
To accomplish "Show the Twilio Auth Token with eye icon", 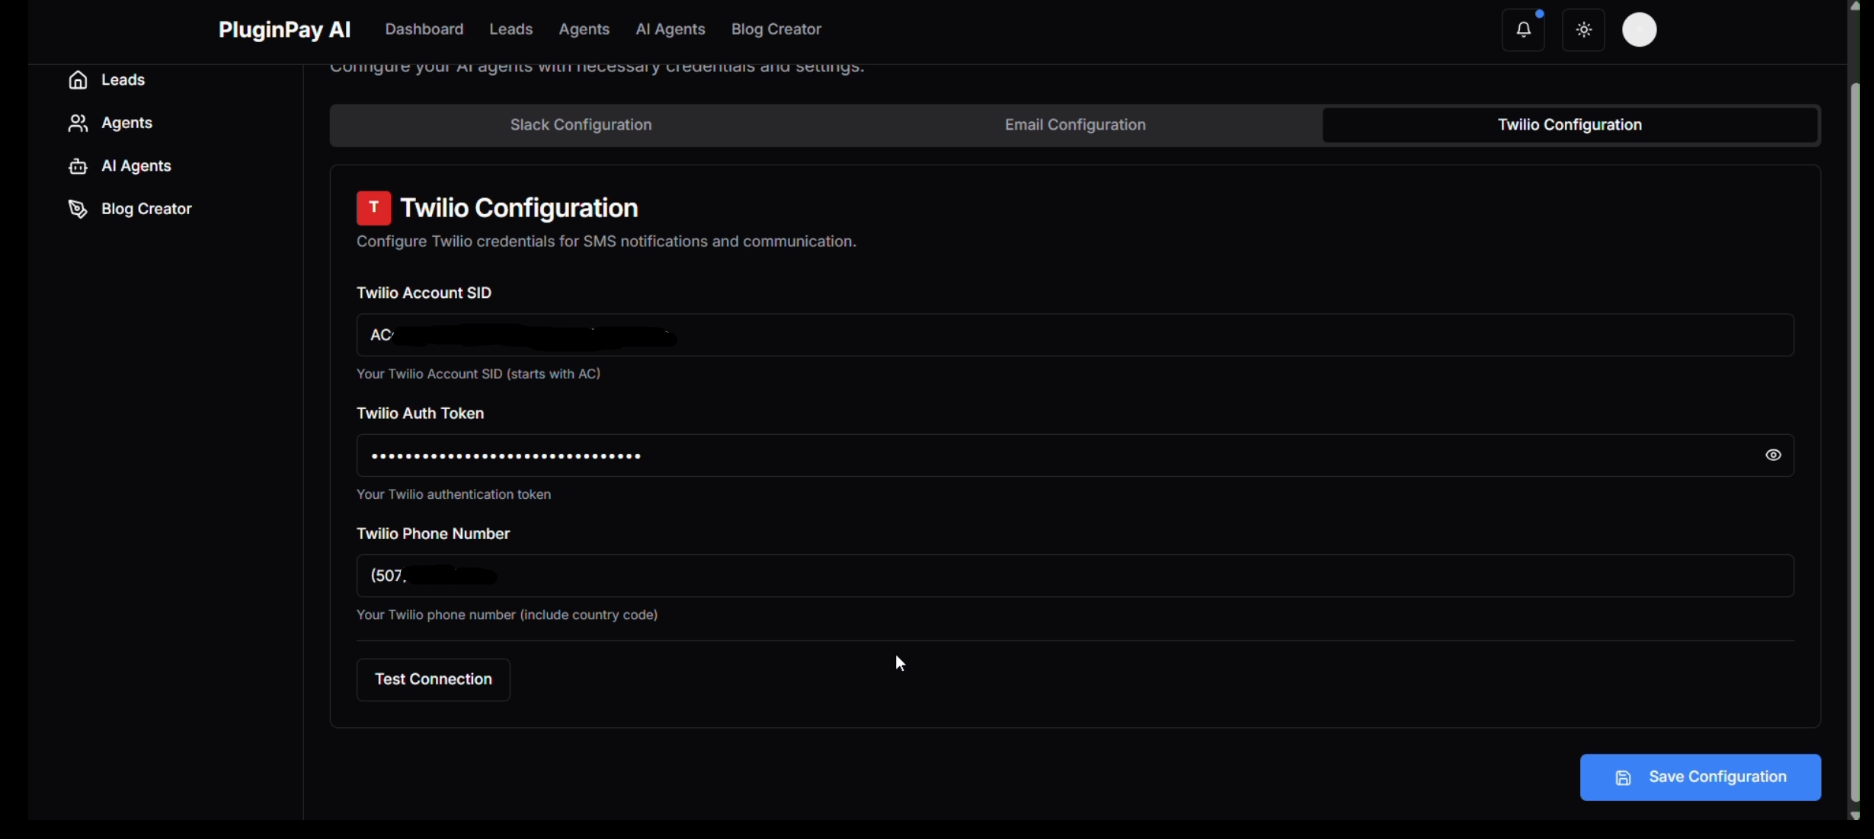I will pyautogui.click(x=1773, y=455).
